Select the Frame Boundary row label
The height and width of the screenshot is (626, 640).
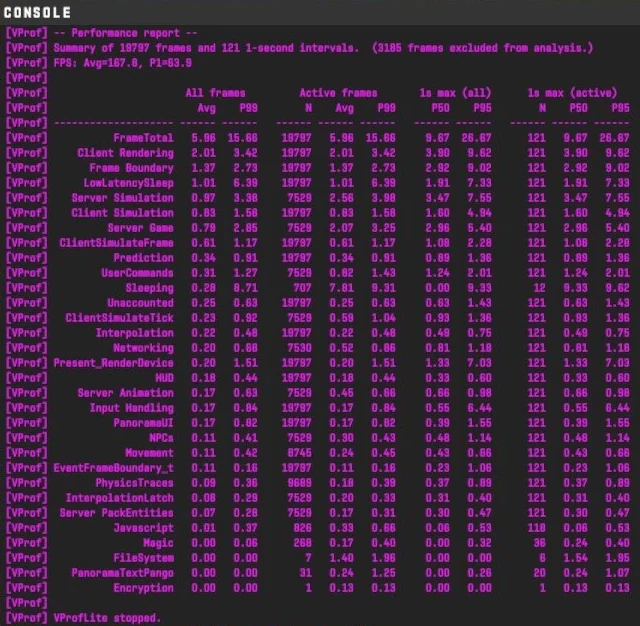click(131, 168)
